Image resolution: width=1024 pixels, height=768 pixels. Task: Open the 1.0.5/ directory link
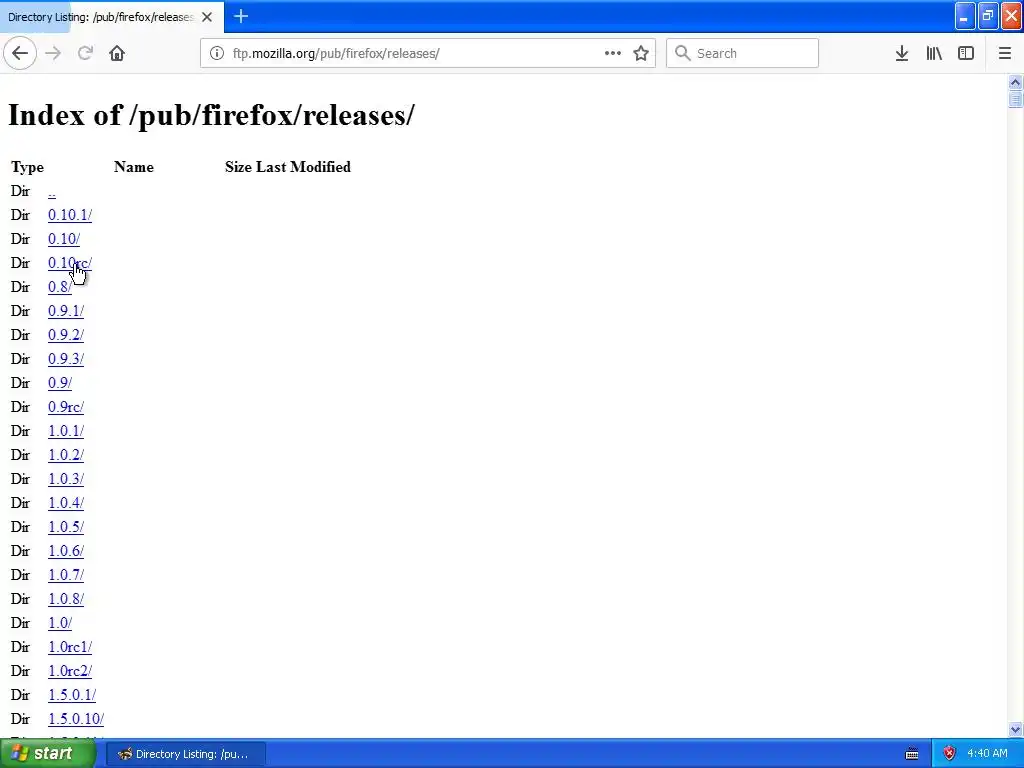66,527
